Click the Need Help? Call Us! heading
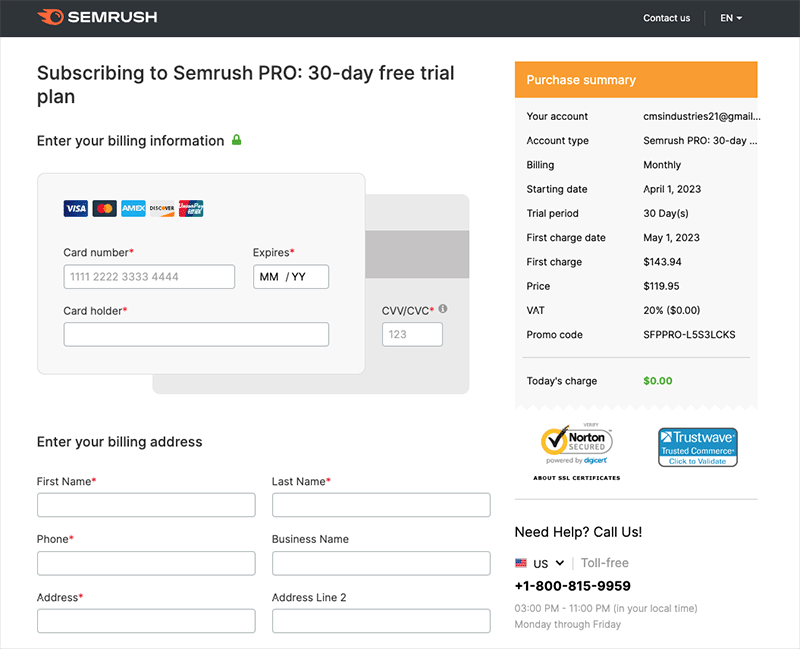 [578, 532]
